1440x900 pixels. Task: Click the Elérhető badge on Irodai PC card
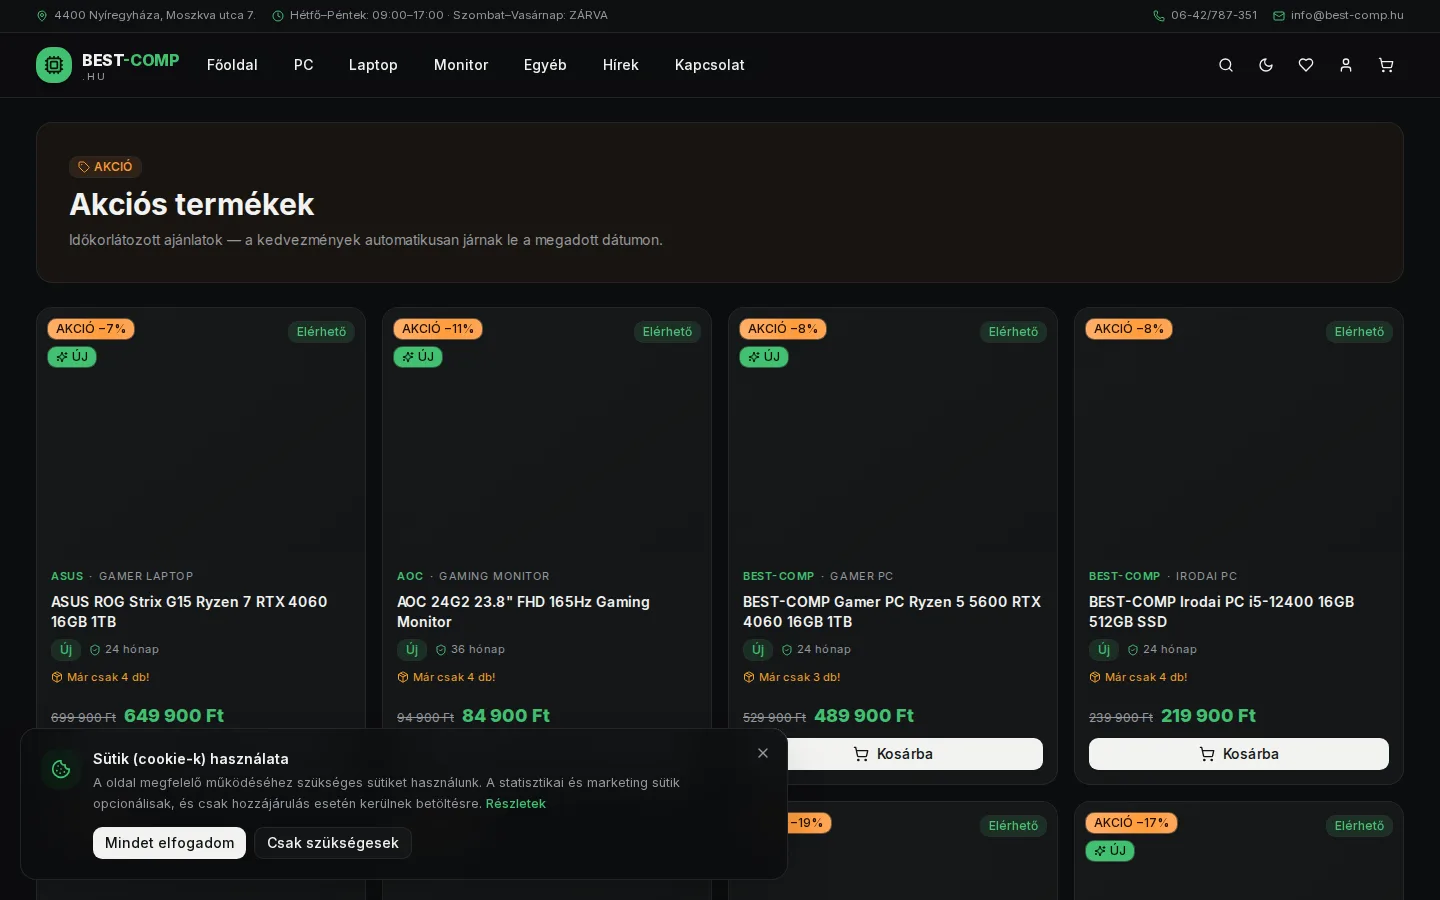(x=1360, y=332)
